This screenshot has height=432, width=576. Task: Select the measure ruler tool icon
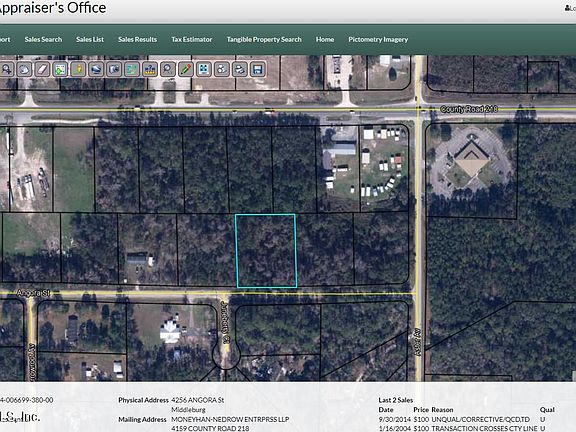pyautogui.click(x=132, y=69)
